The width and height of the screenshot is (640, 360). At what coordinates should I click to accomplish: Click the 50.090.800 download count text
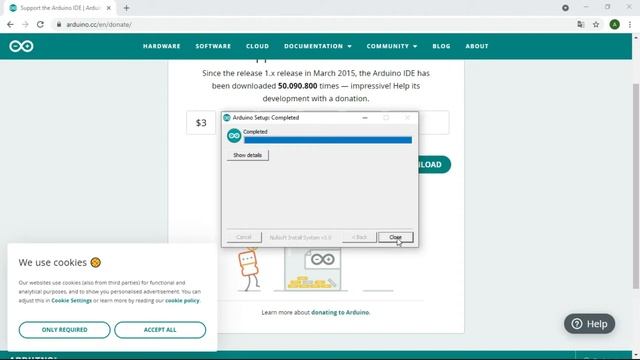tap(298, 86)
